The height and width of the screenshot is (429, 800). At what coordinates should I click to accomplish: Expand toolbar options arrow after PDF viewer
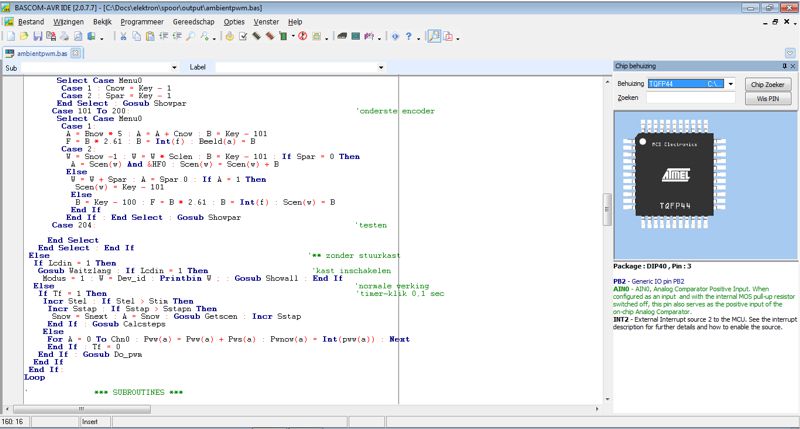coord(458,37)
